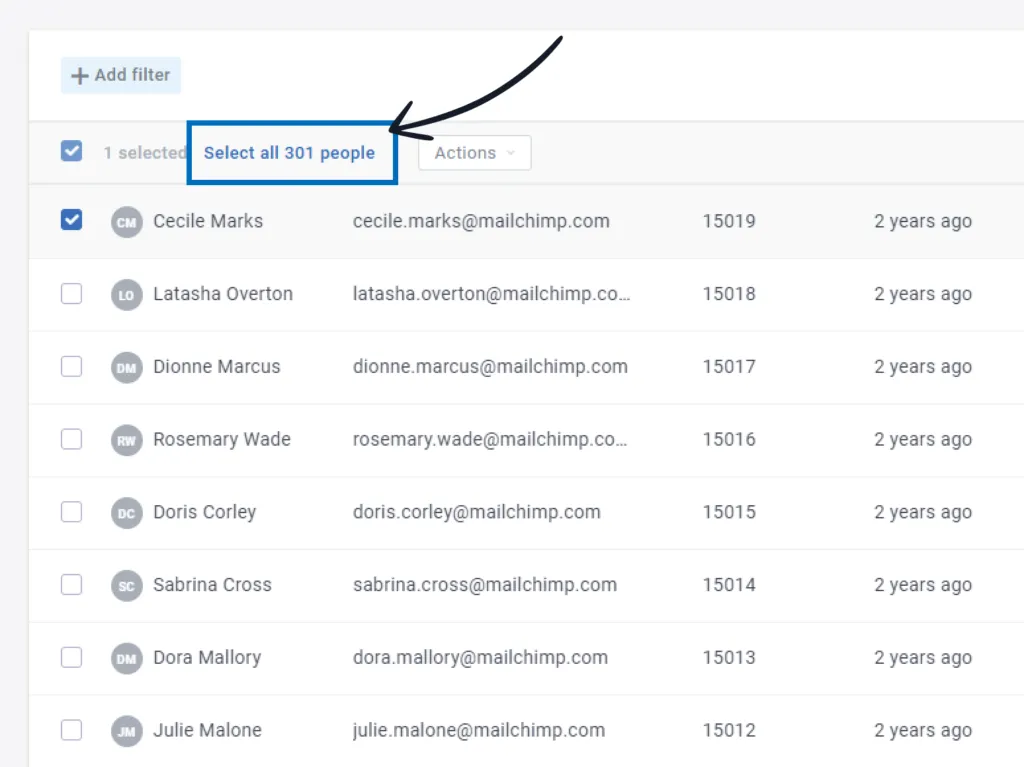Check the Rosemary Wade row checkbox
Screen dimensions: 1024x767
(x=72, y=438)
